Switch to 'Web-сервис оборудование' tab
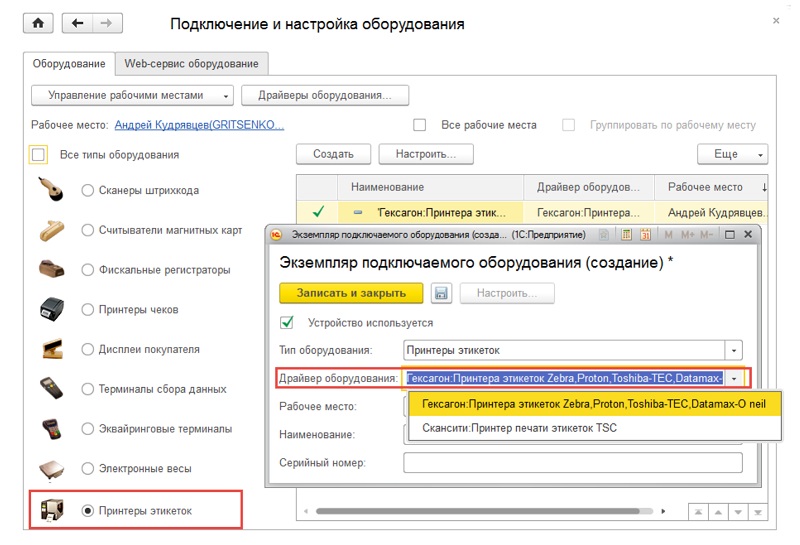This screenshot has width=800, height=545. pyautogui.click(x=191, y=63)
